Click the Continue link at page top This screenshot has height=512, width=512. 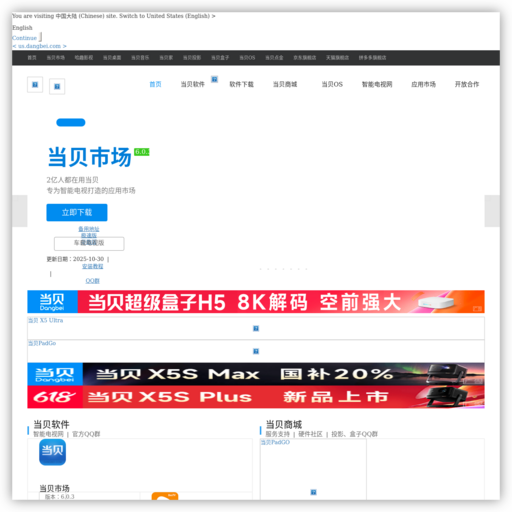pyautogui.click(x=24, y=38)
